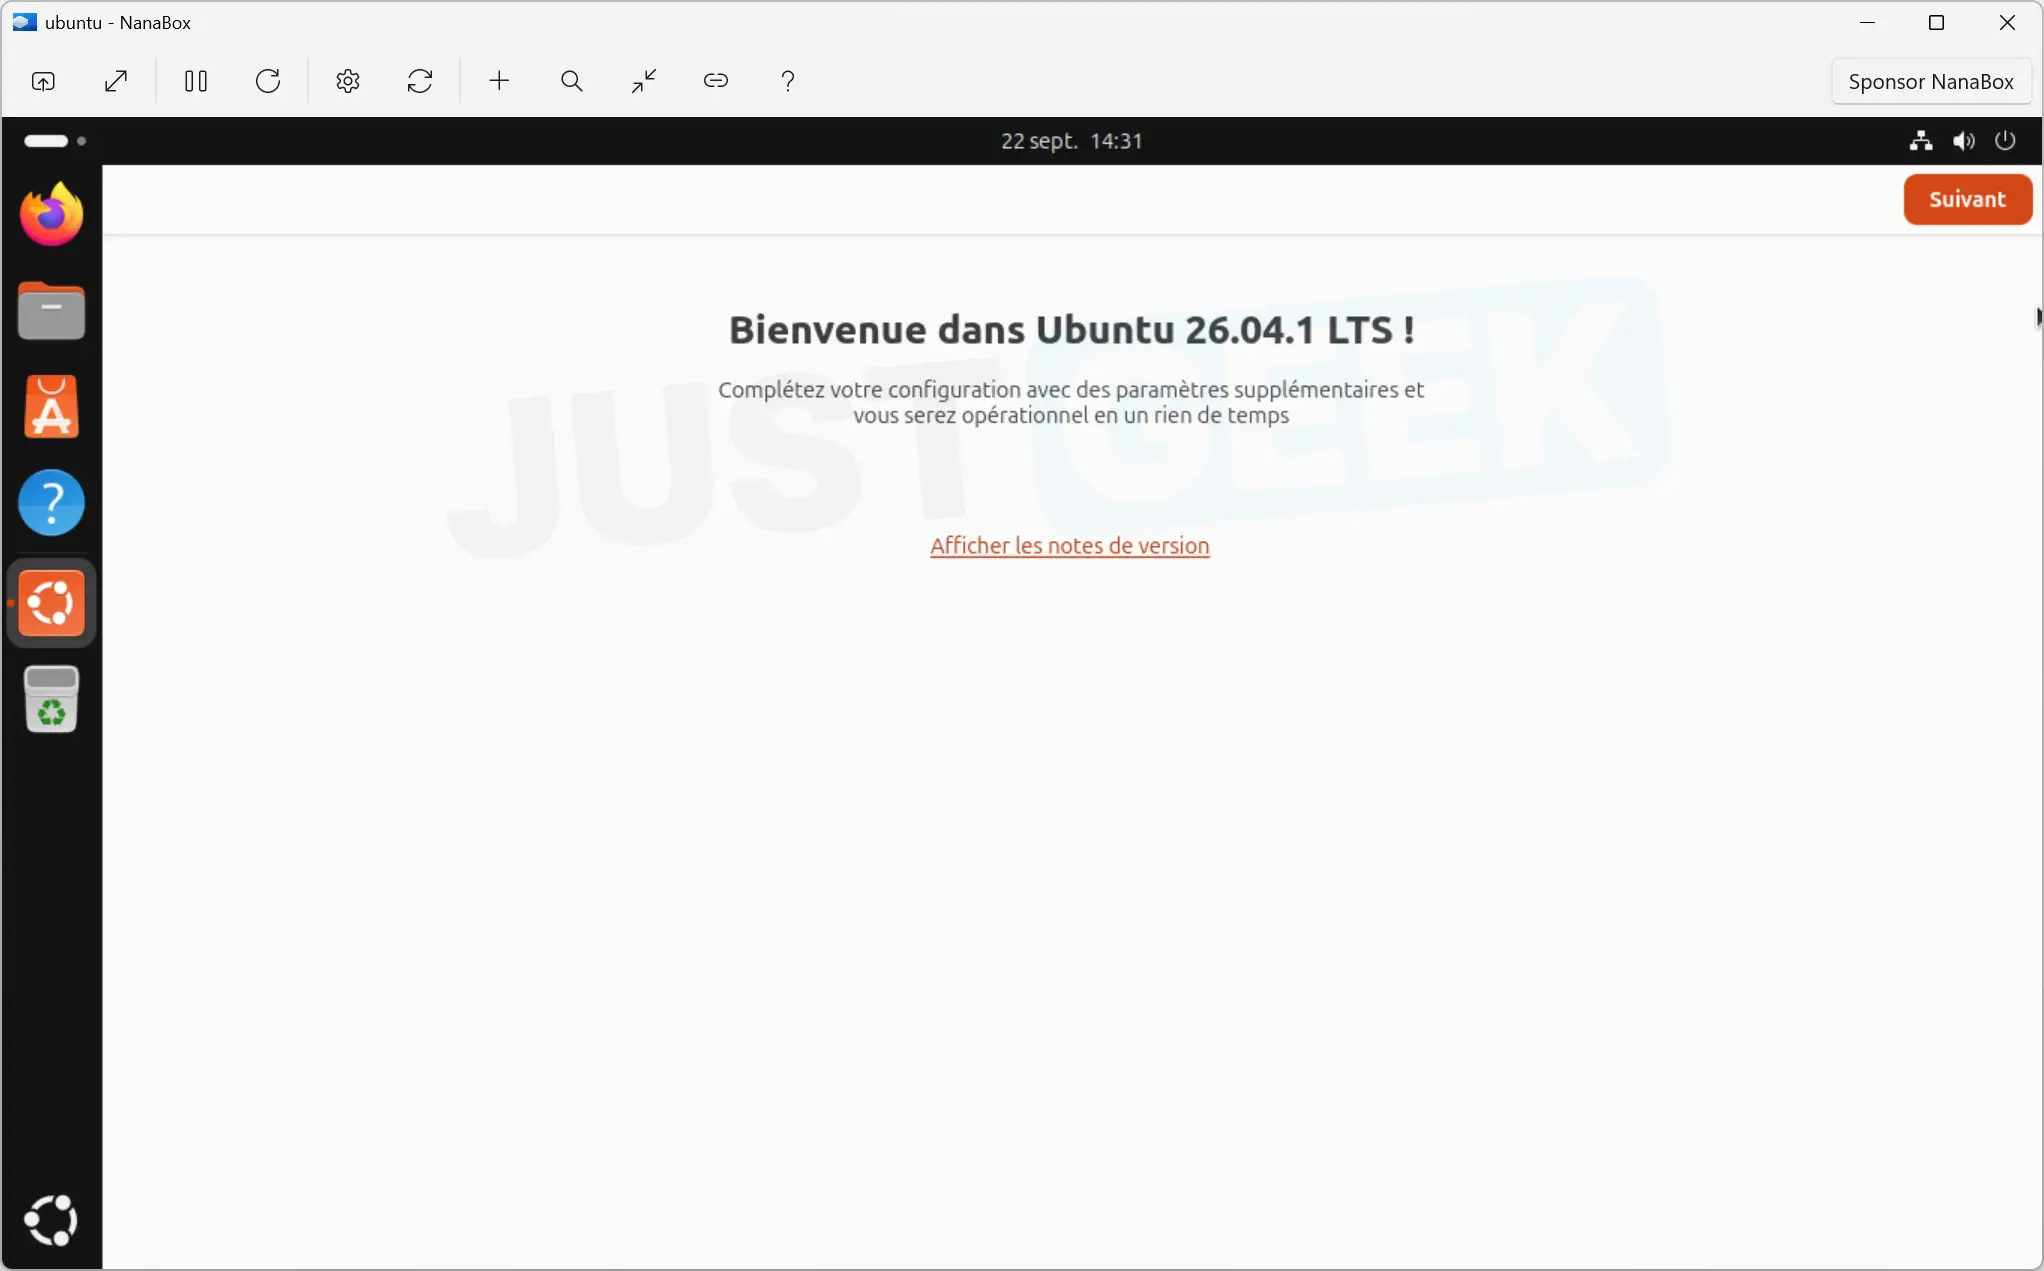Open the Help icon in the dock
The height and width of the screenshot is (1271, 2044).
pos(51,503)
